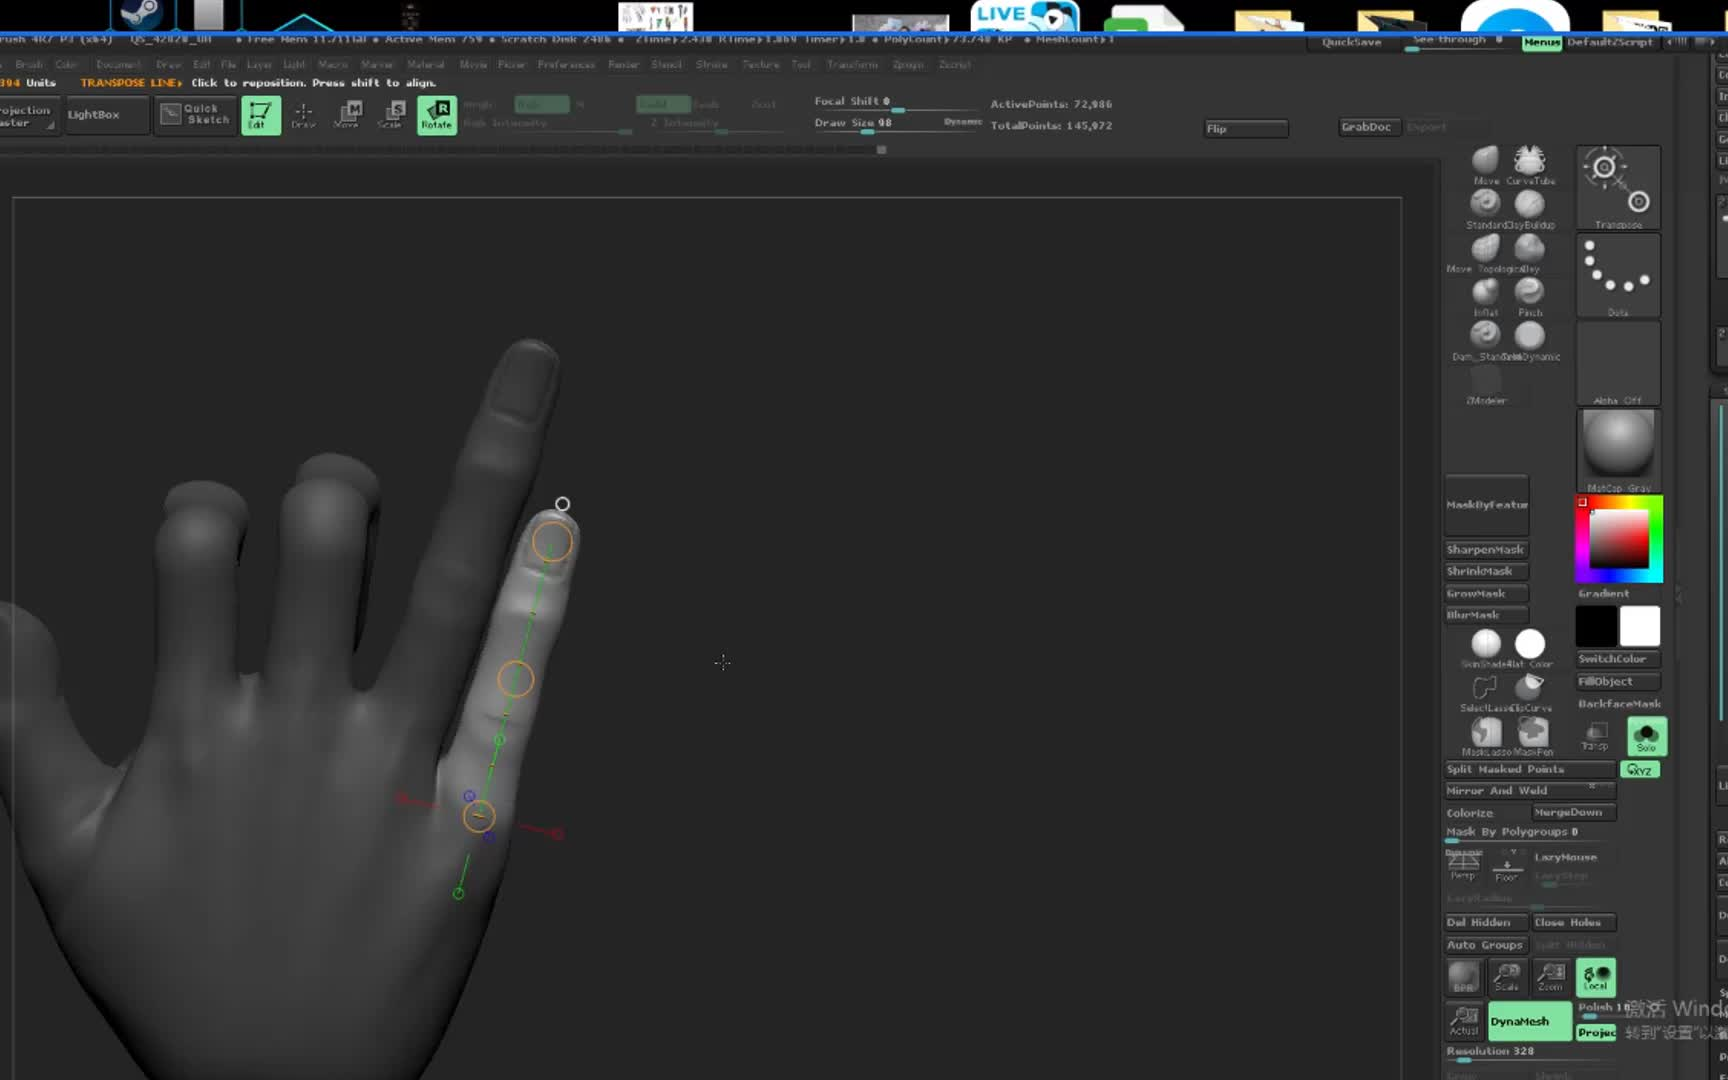This screenshot has width=1728, height=1080.
Task: Select the ClayBuildup brush
Action: tap(1530, 203)
